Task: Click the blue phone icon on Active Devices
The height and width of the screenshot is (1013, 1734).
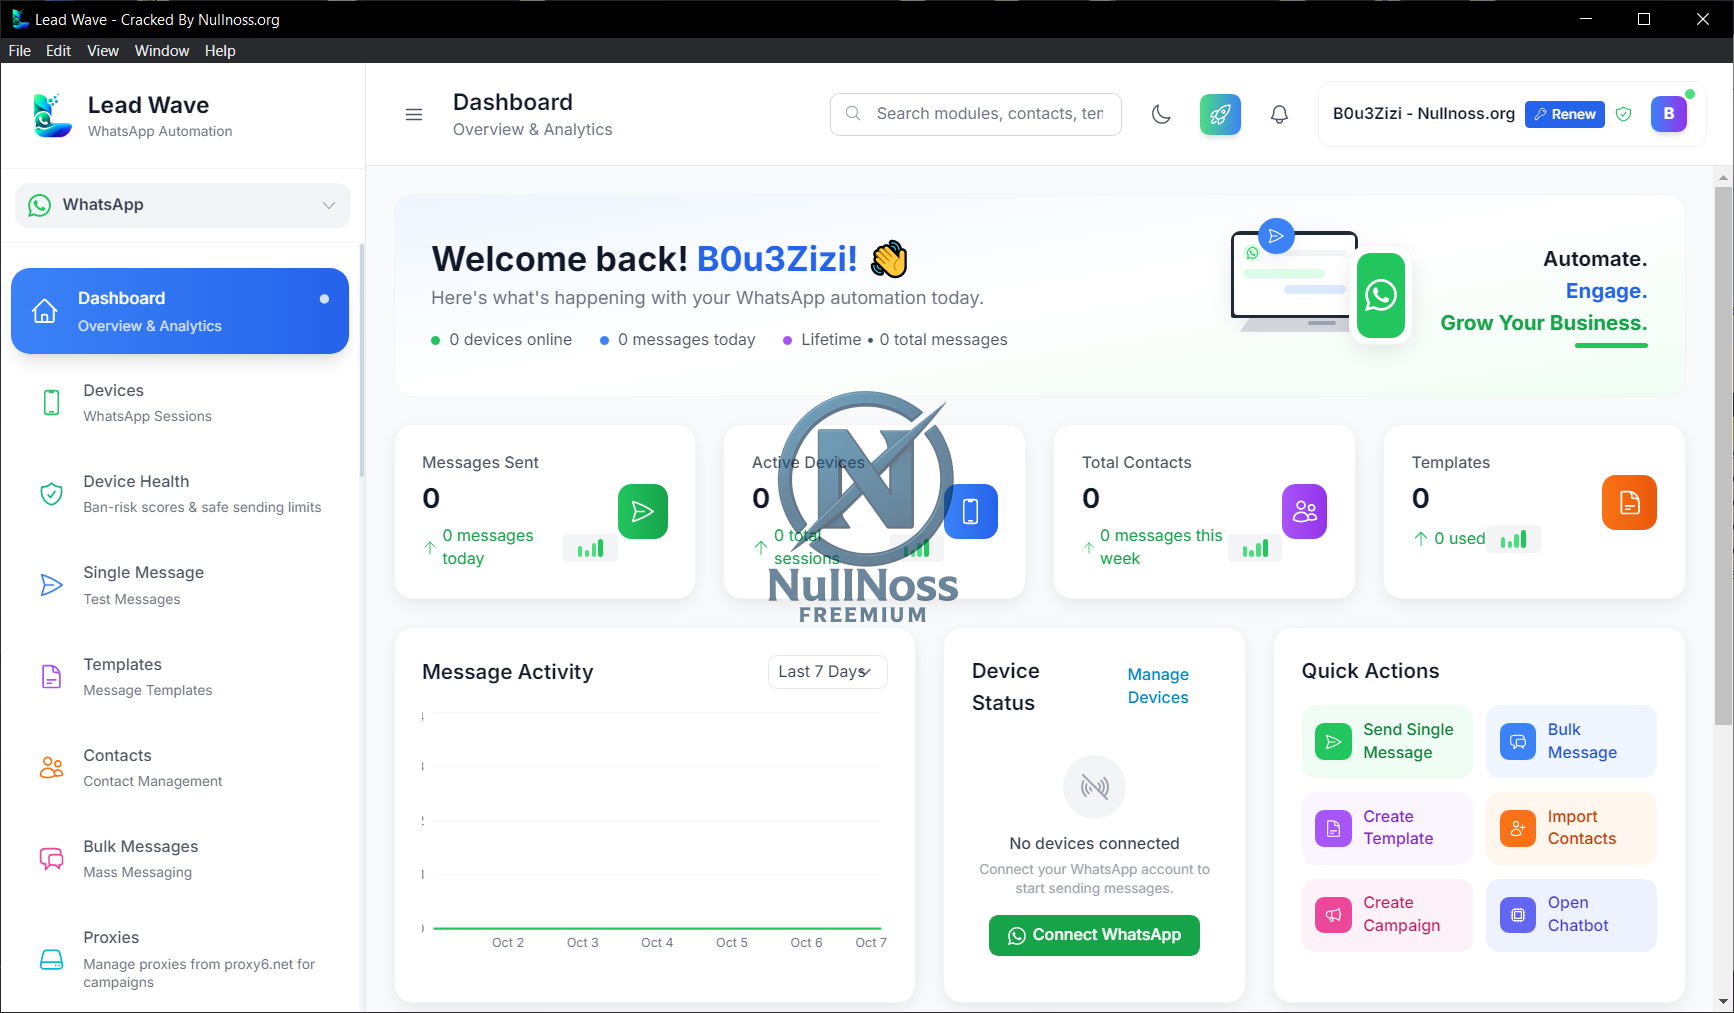Action: tap(971, 511)
